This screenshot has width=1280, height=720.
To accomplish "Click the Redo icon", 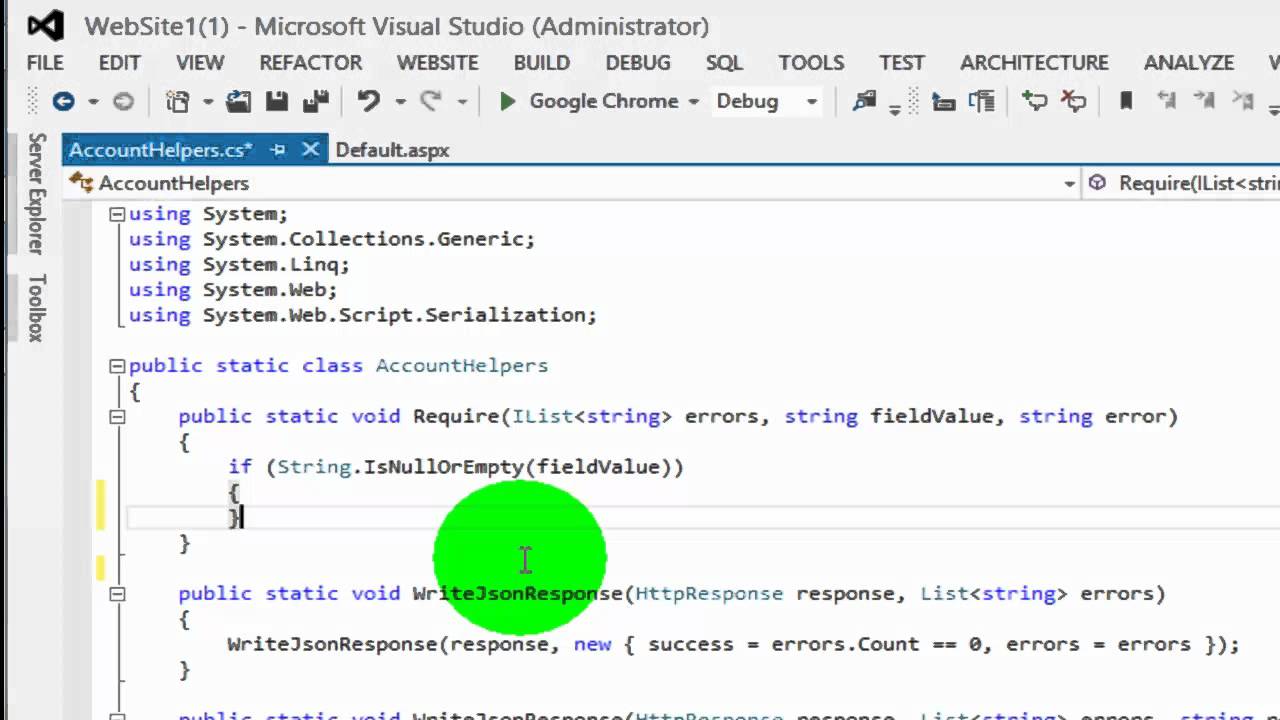I will pyautogui.click(x=431, y=101).
